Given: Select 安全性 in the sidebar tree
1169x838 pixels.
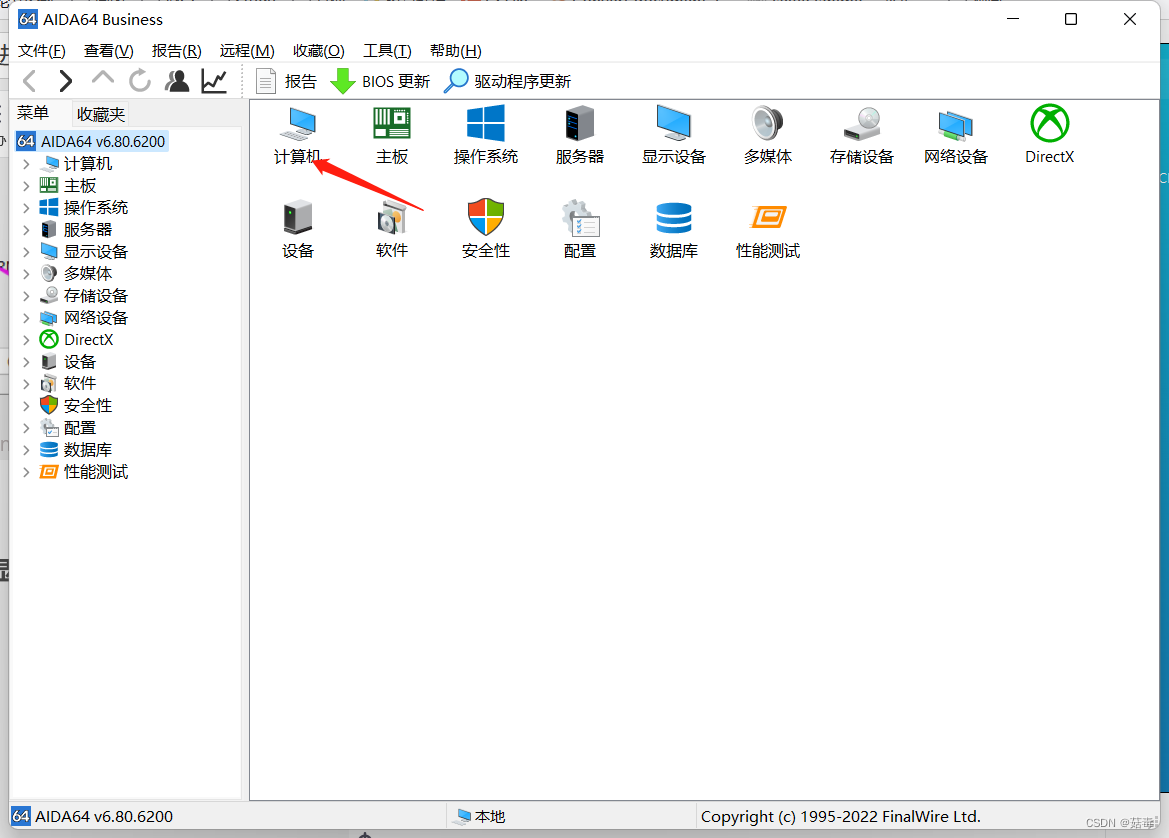Looking at the screenshot, I should (88, 406).
